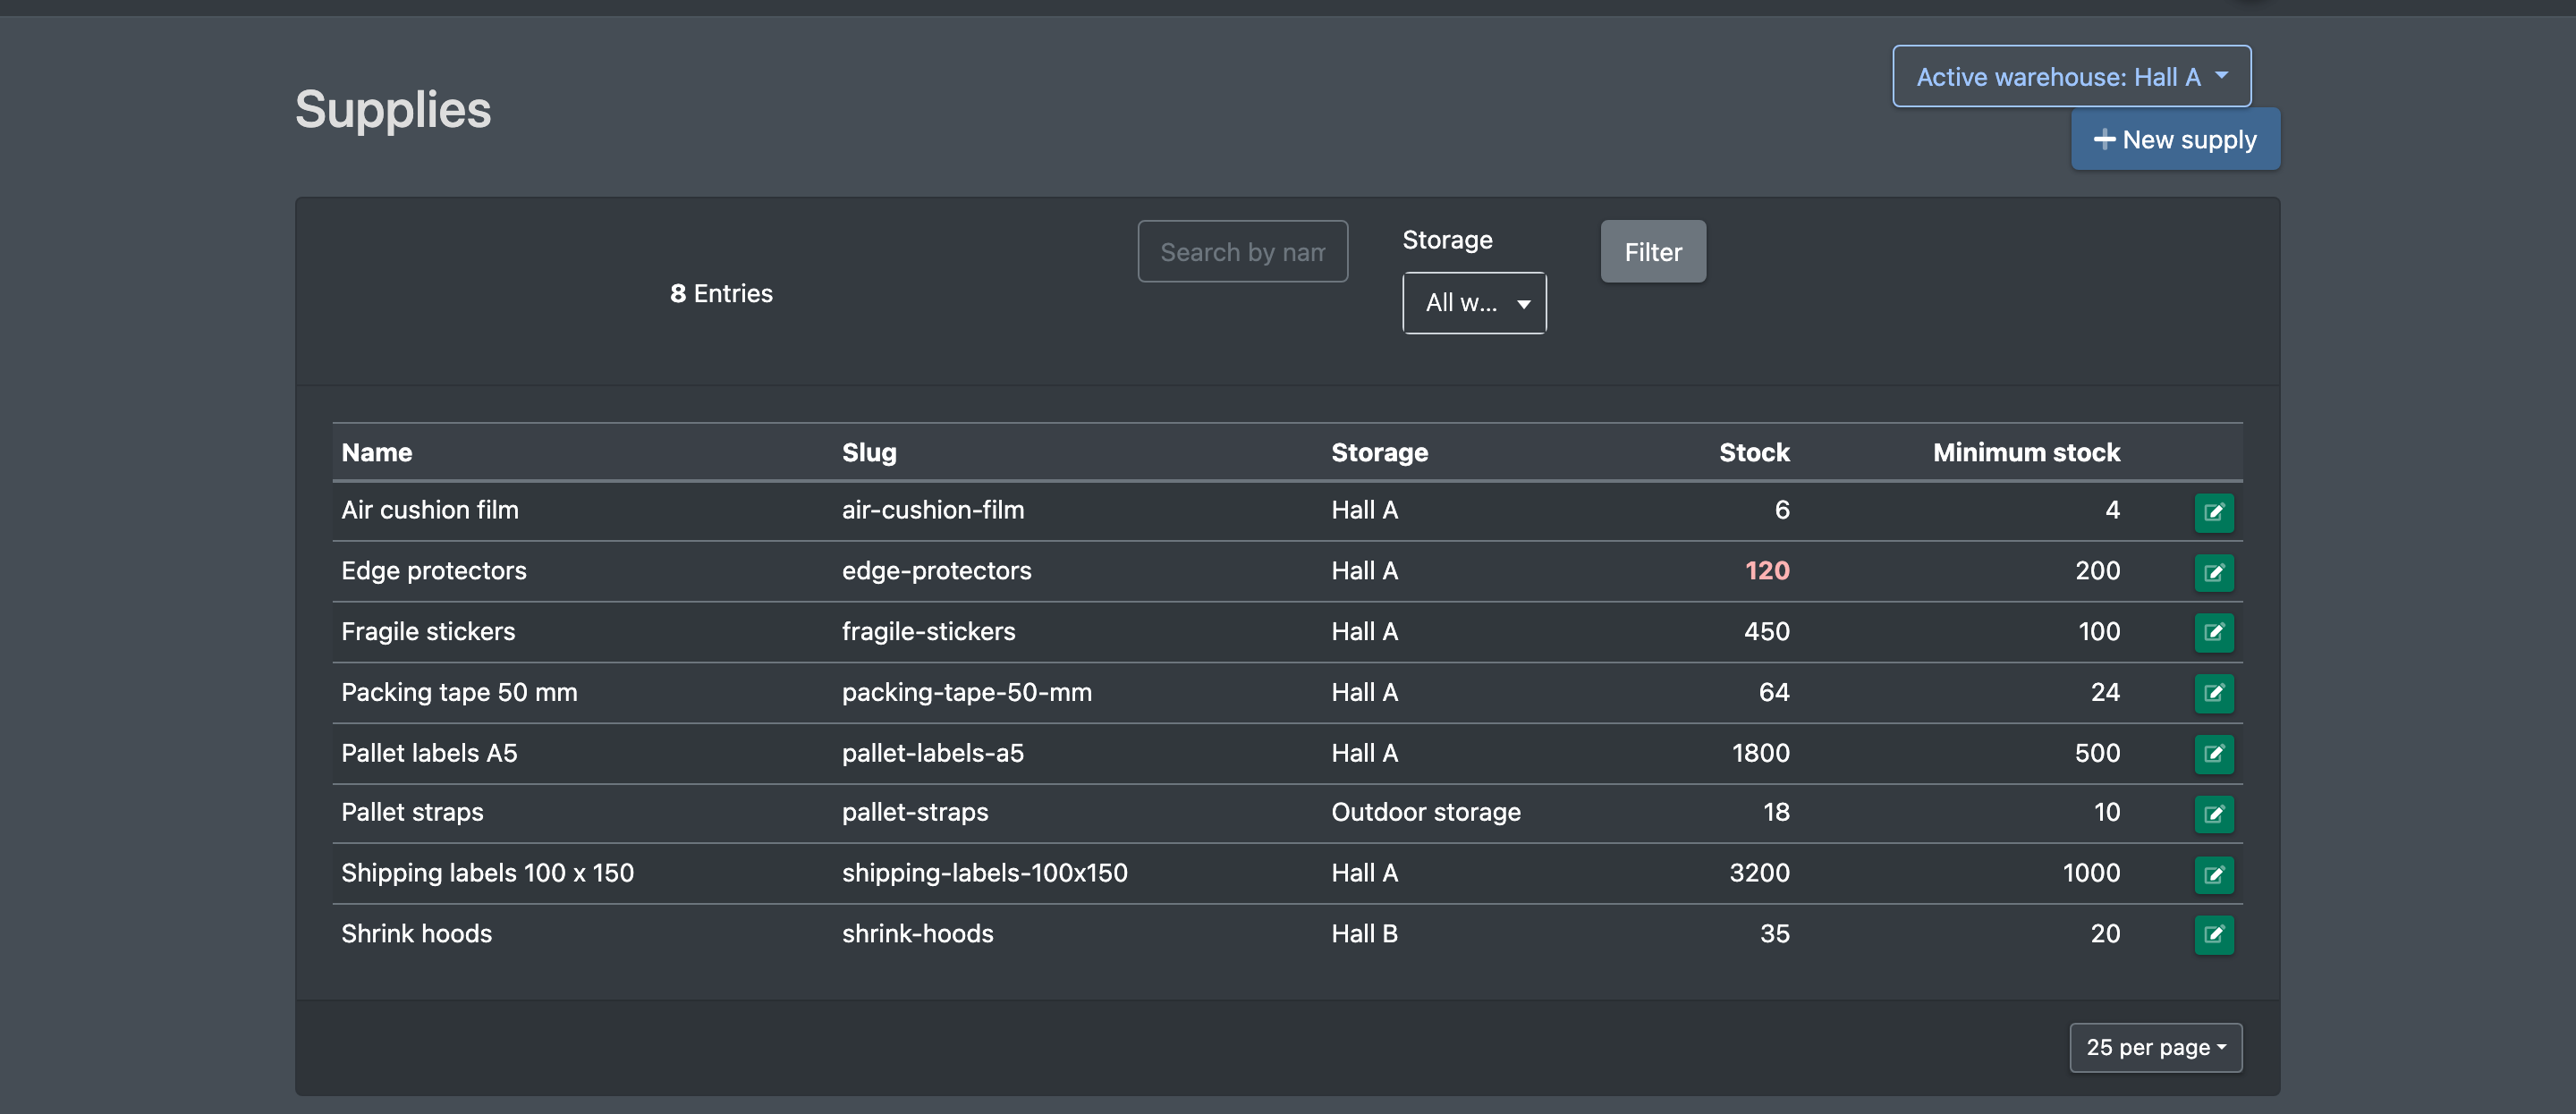Screen dimensions: 2576x1114
Task: Click the packing-tape-50-mm slug
Action: tap(966, 692)
